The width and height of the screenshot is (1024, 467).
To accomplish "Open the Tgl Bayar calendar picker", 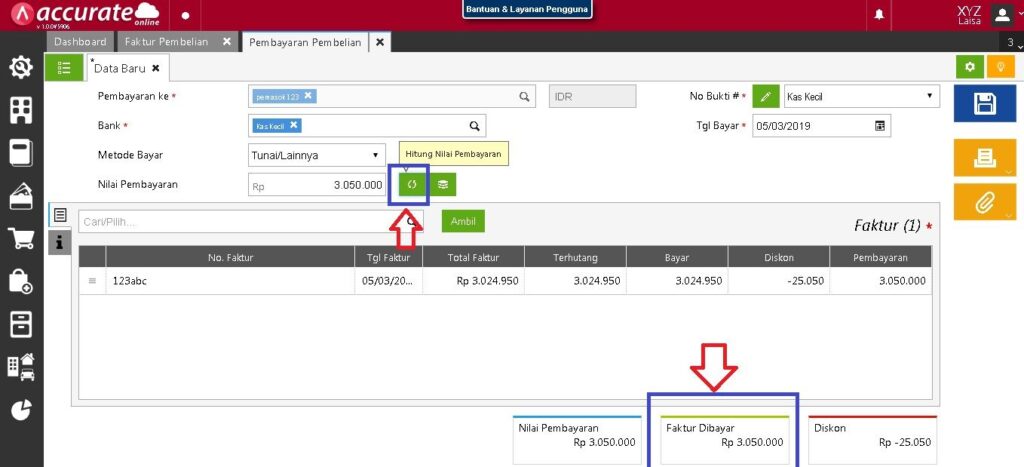I will (x=880, y=126).
